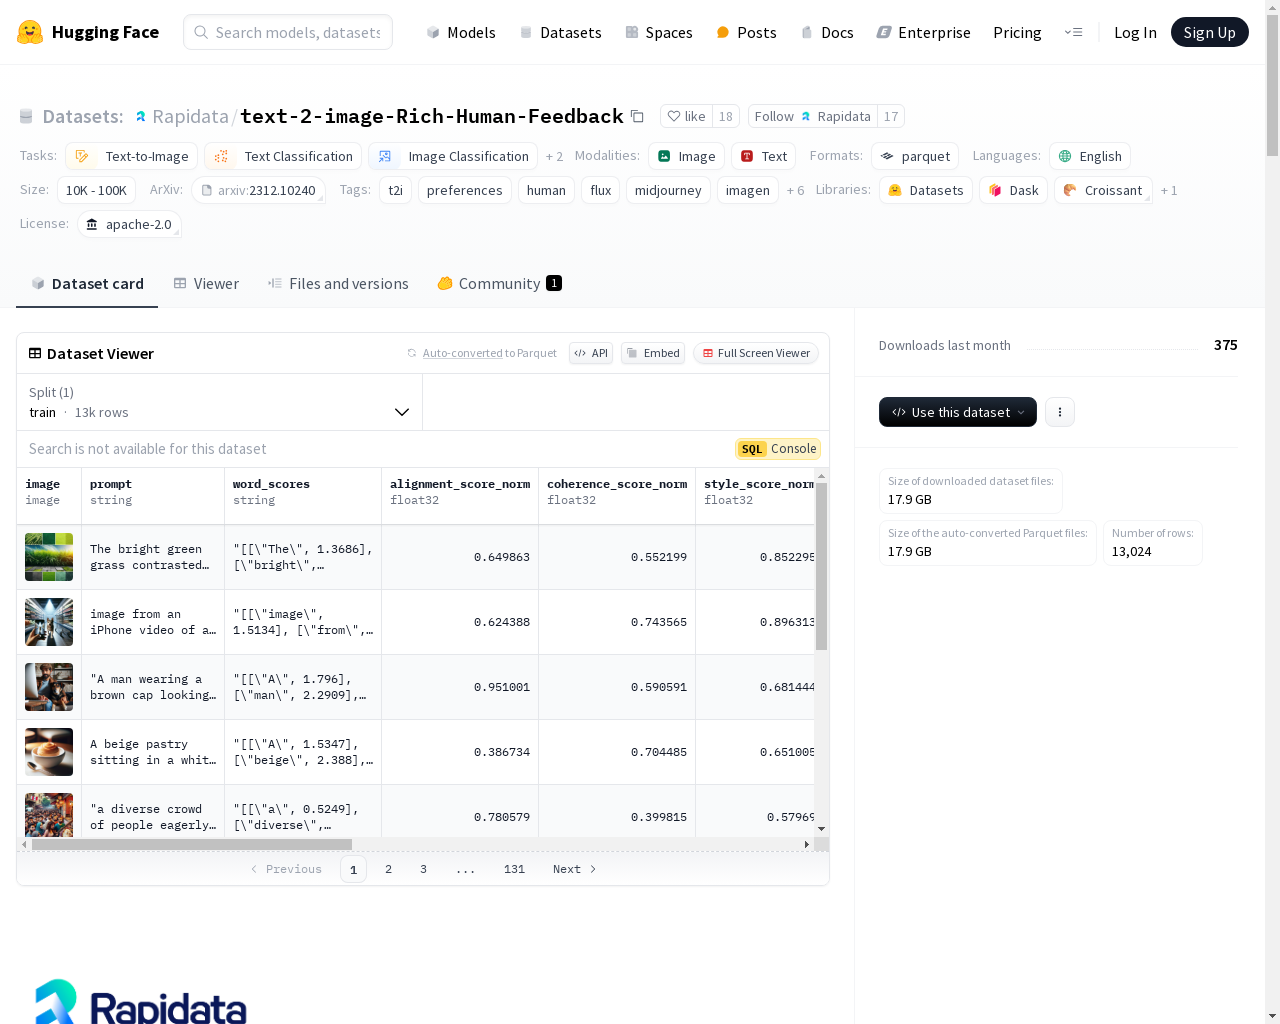This screenshot has height=1024, width=1280.
Task: Click the Image Classification task tag
Action: (453, 156)
